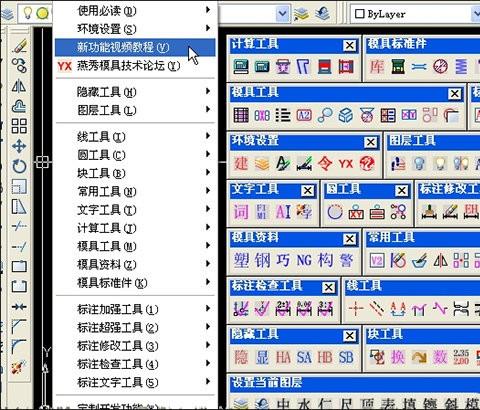Click the circle icon in 圆工具 toolbar

pyautogui.click(x=335, y=212)
